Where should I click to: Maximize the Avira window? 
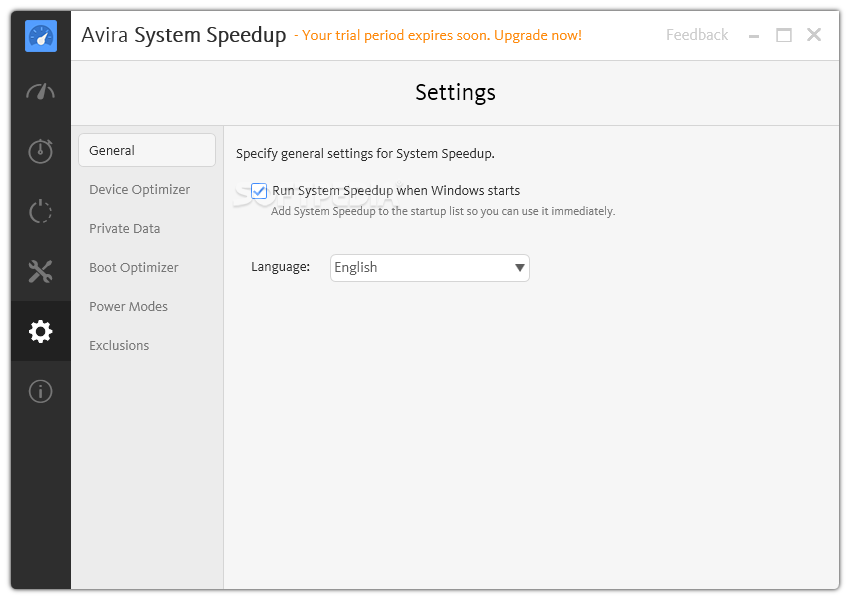[x=784, y=35]
